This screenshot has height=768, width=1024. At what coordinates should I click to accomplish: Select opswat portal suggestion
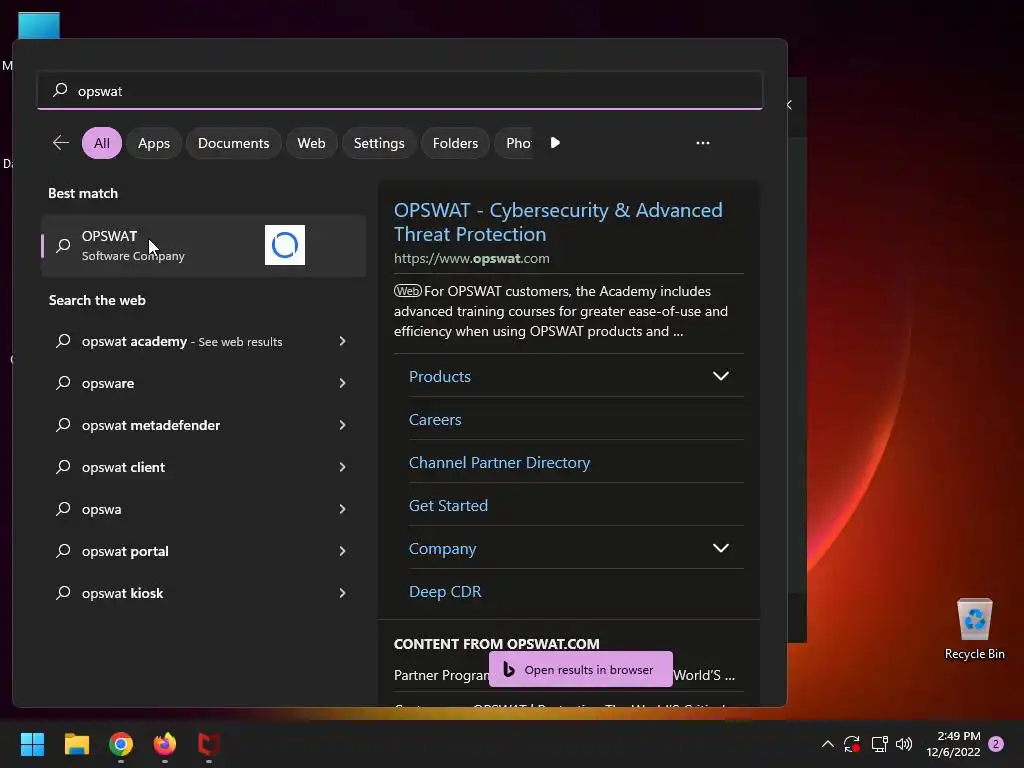point(125,551)
